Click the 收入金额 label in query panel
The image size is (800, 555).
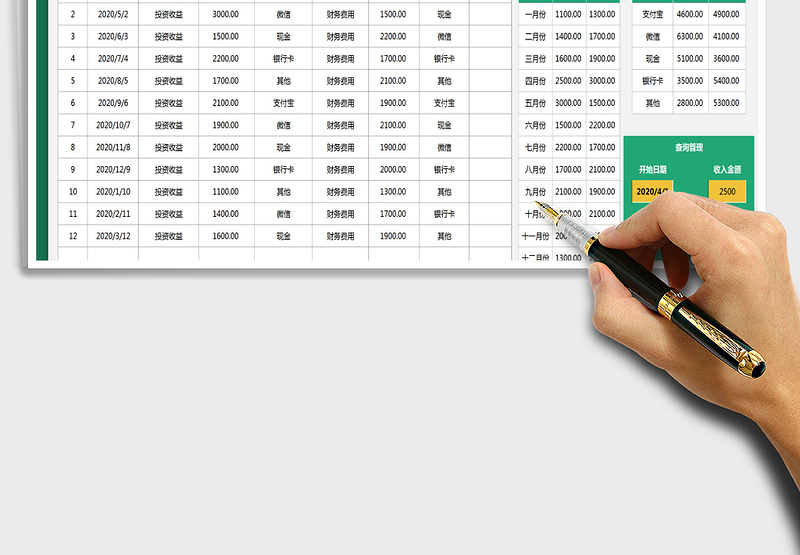point(727,170)
